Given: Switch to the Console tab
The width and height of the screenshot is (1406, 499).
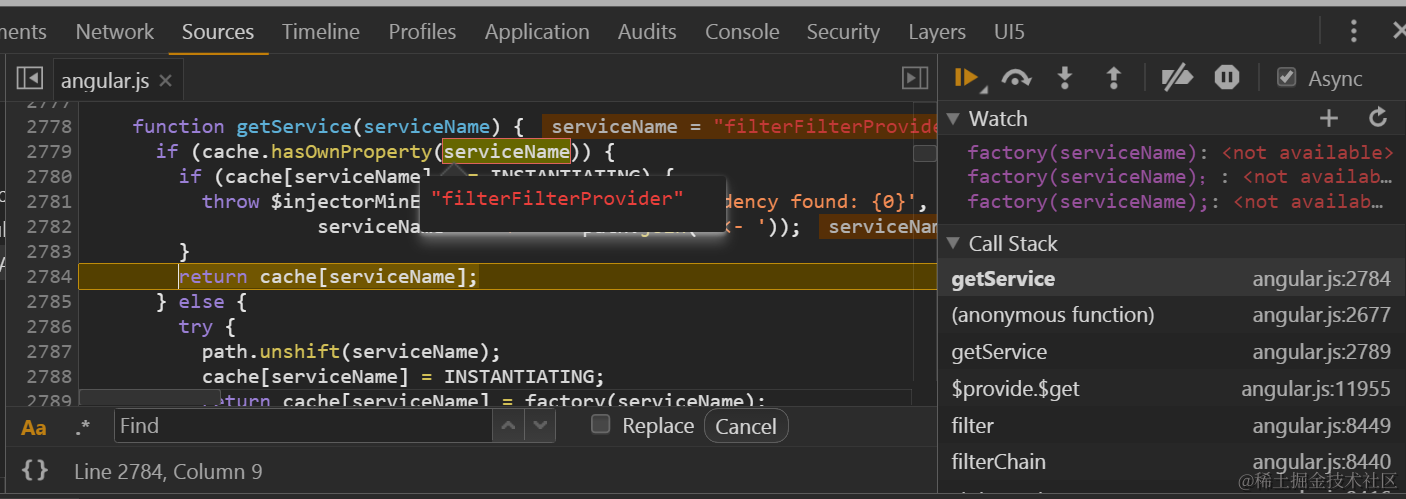Looking at the screenshot, I should [x=742, y=32].
